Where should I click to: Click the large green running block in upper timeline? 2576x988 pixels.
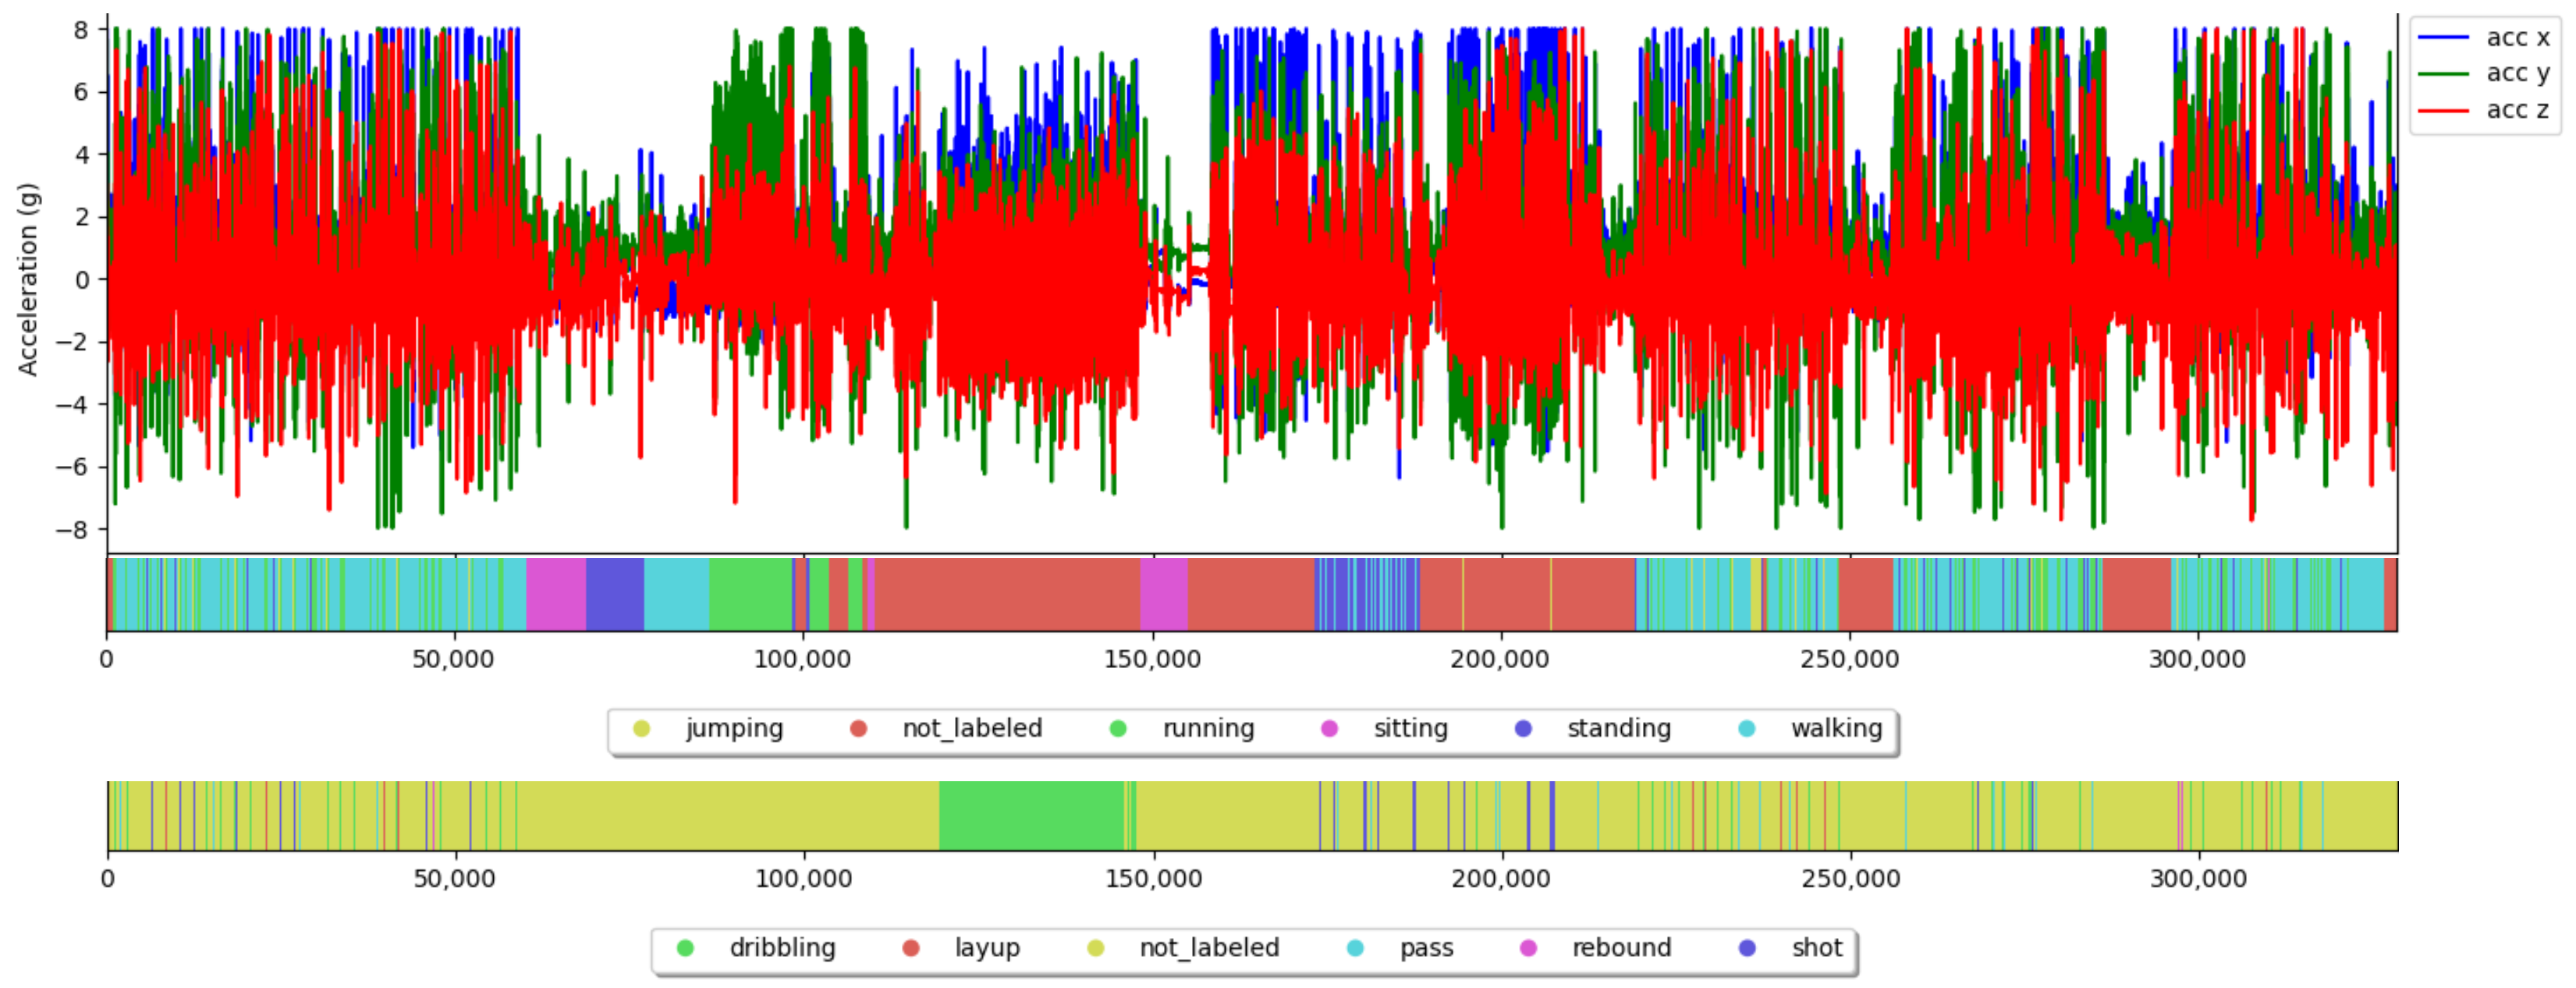click(x=750, y=595)
